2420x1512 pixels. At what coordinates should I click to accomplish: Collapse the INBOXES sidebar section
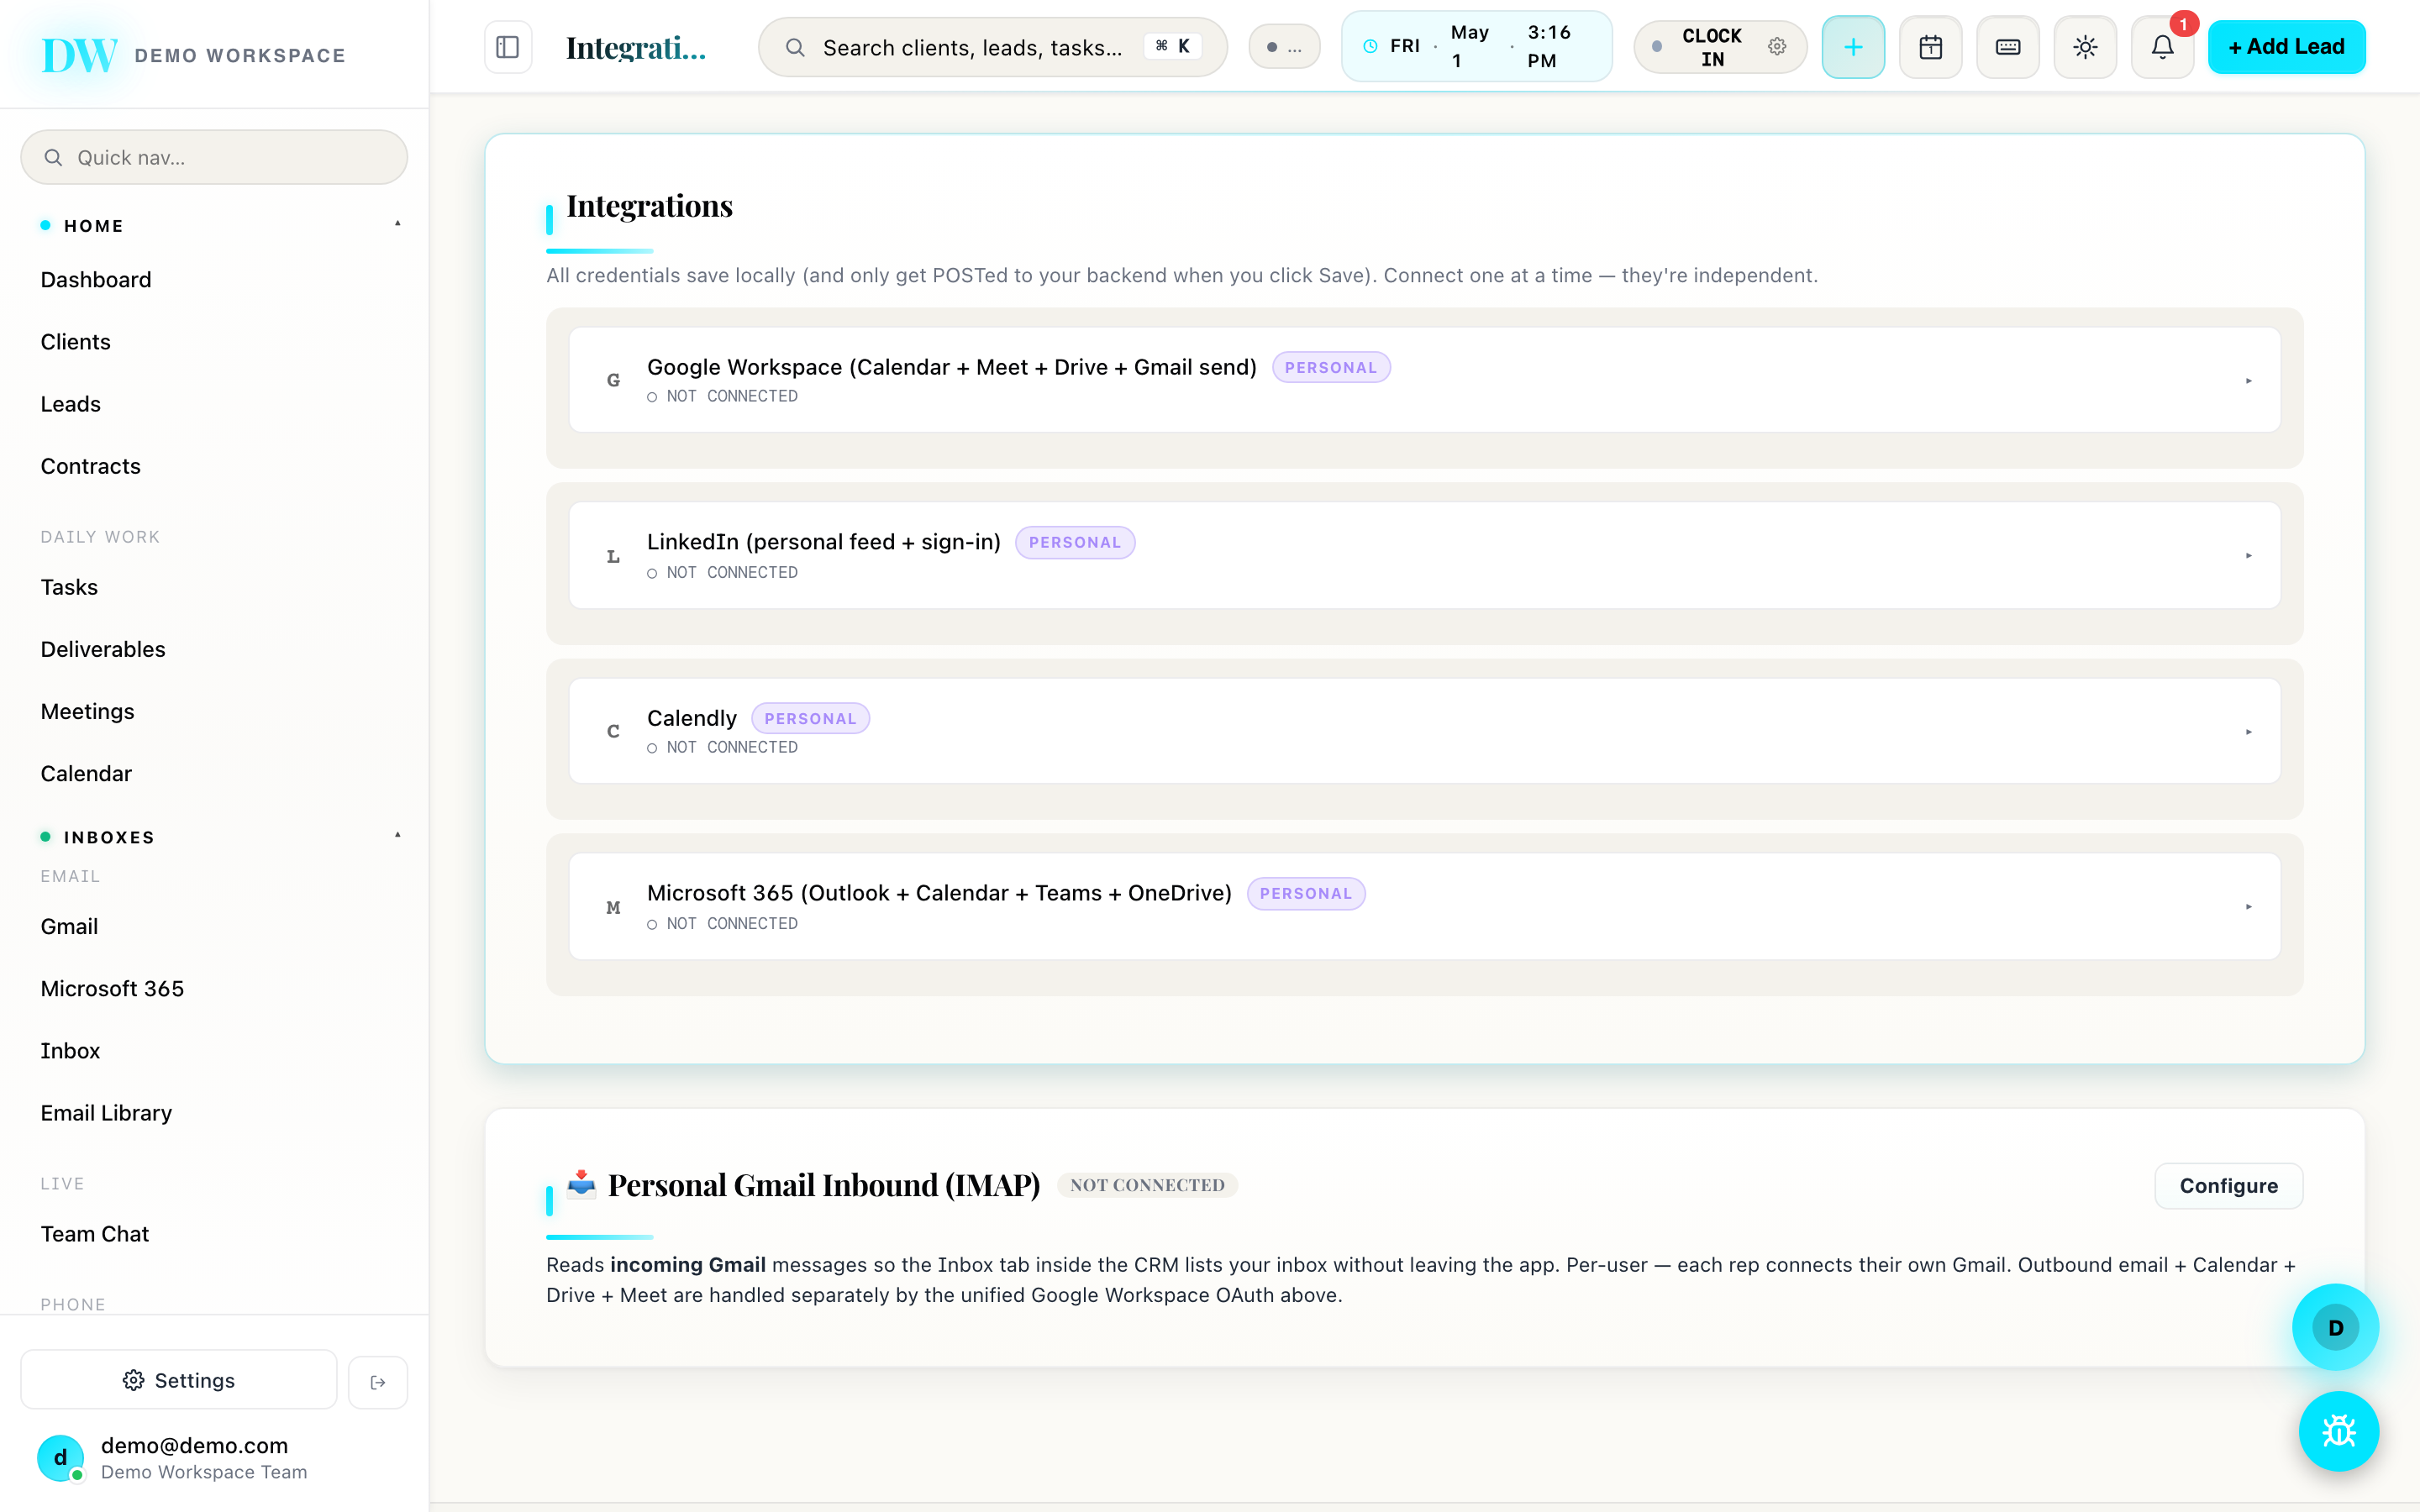click(x=220, y=837)
